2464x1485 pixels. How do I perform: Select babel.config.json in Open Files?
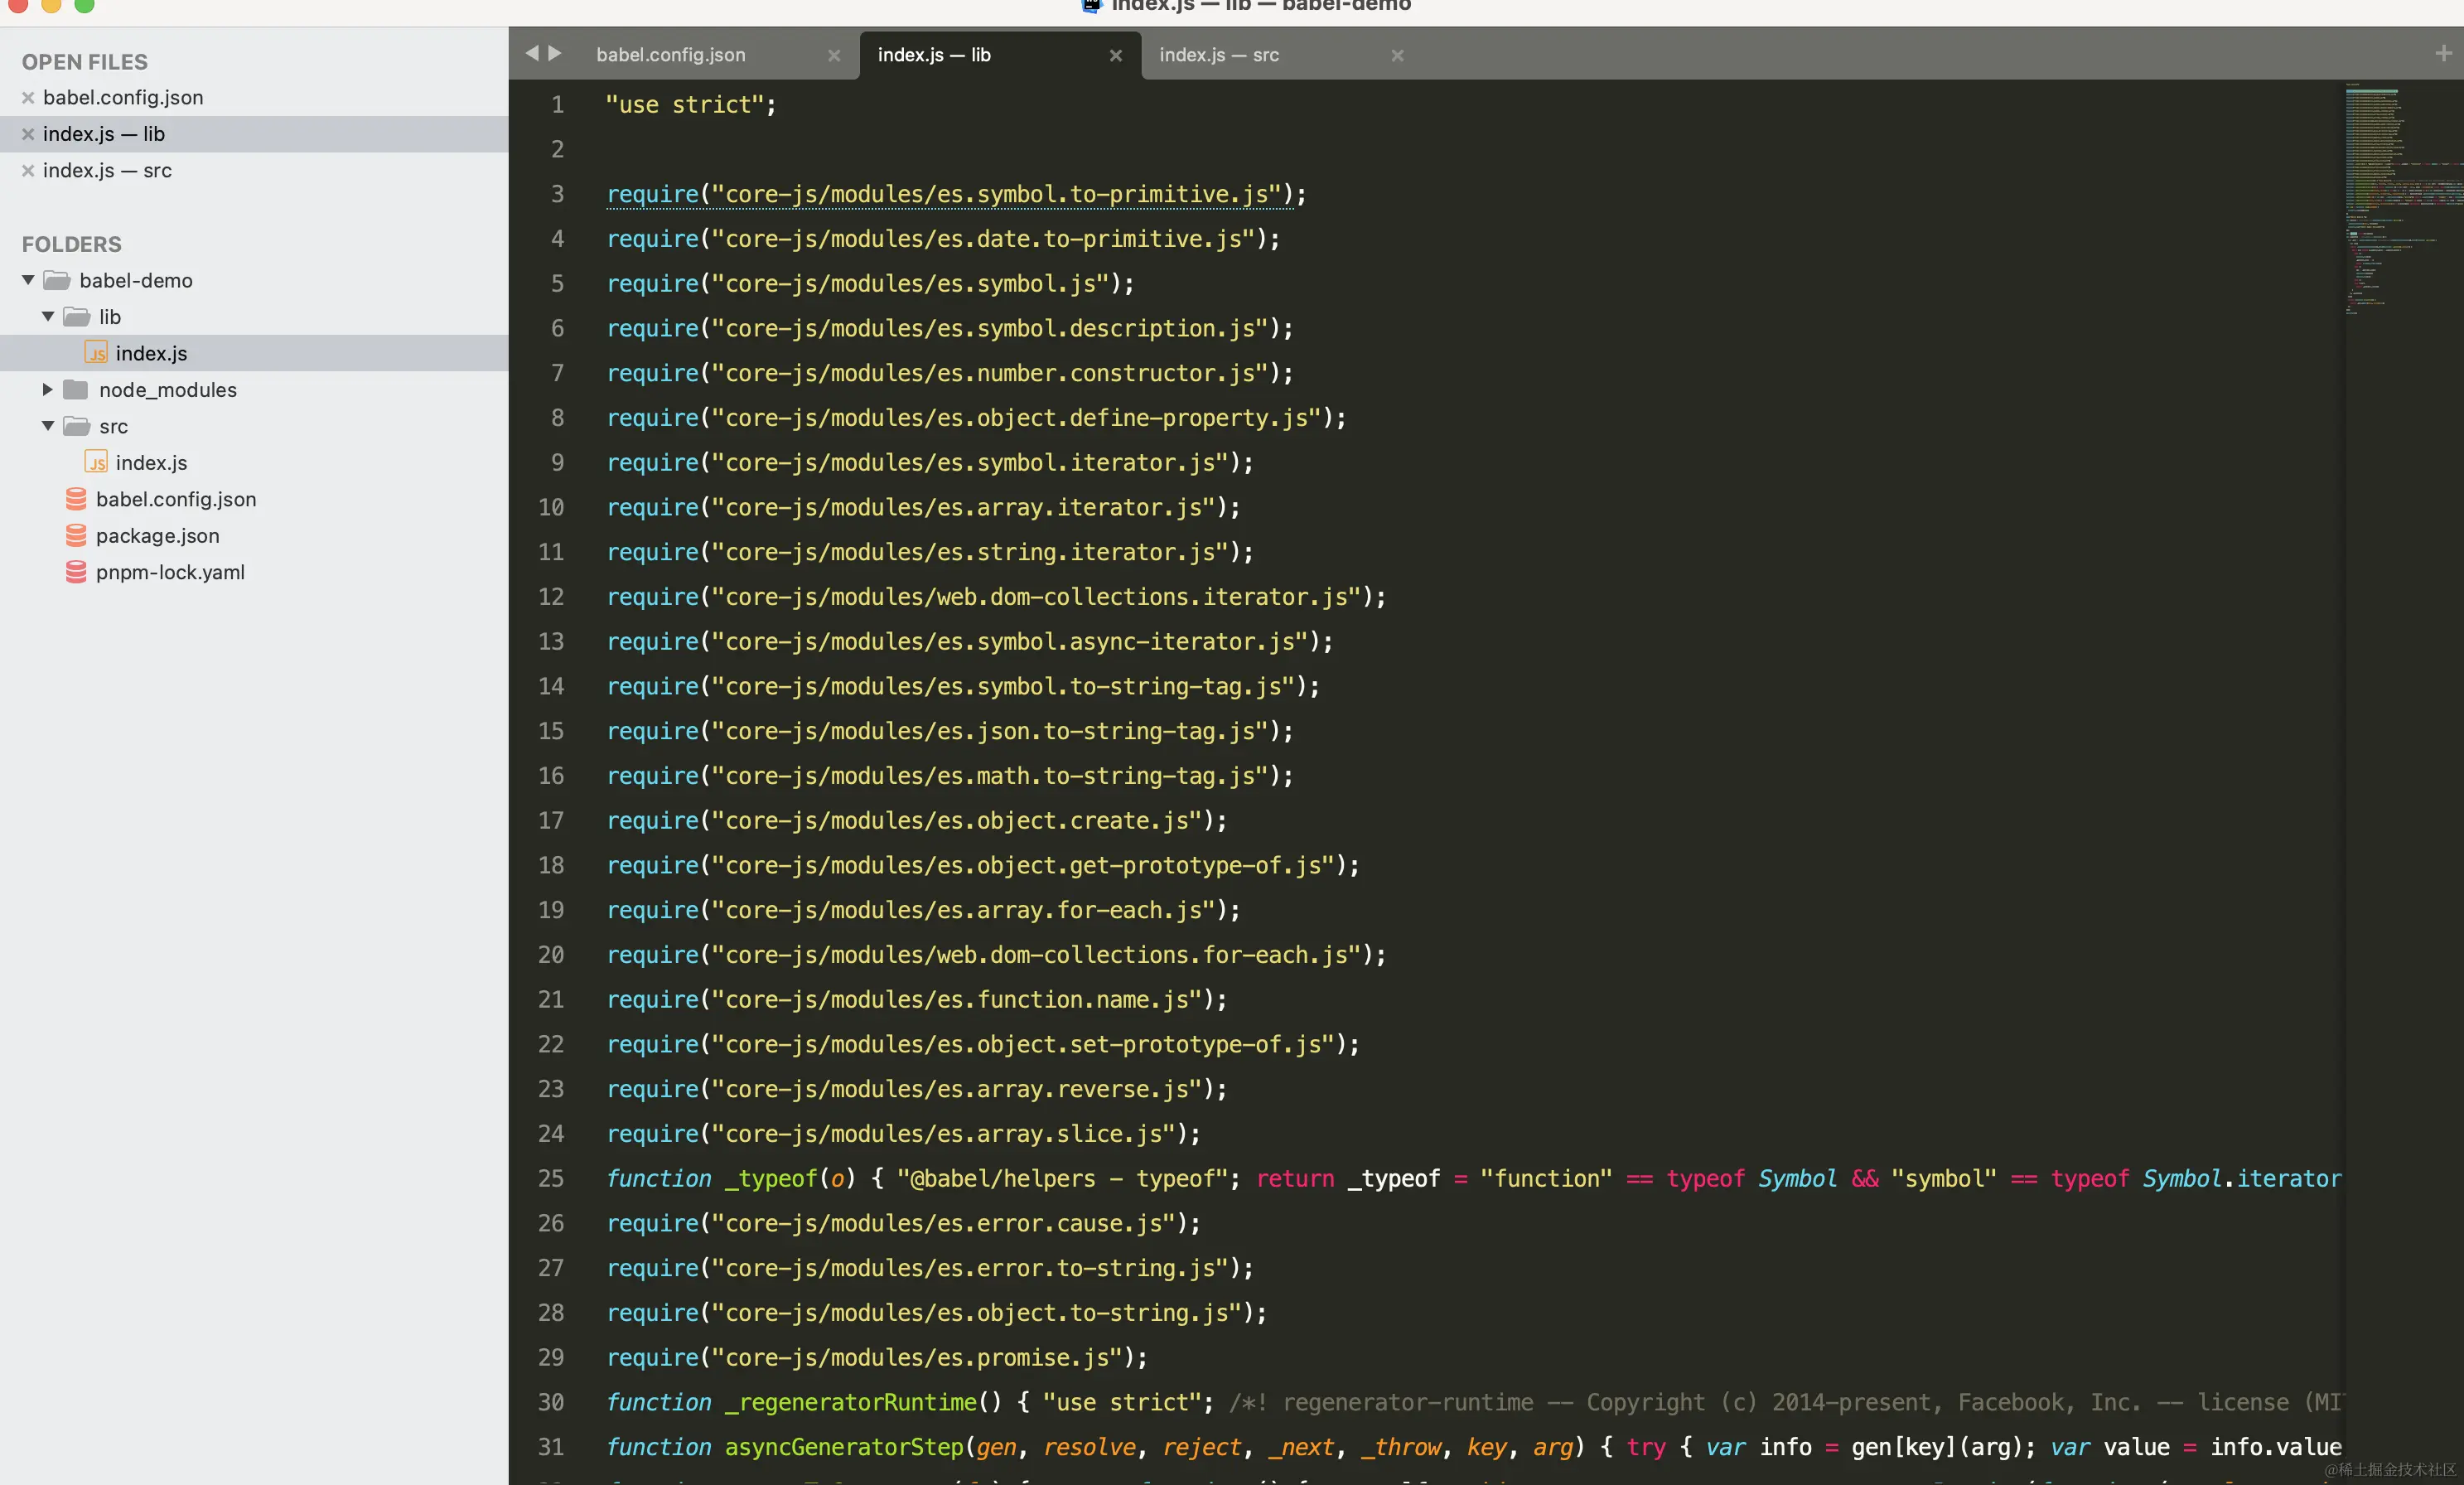pos(123,97)
